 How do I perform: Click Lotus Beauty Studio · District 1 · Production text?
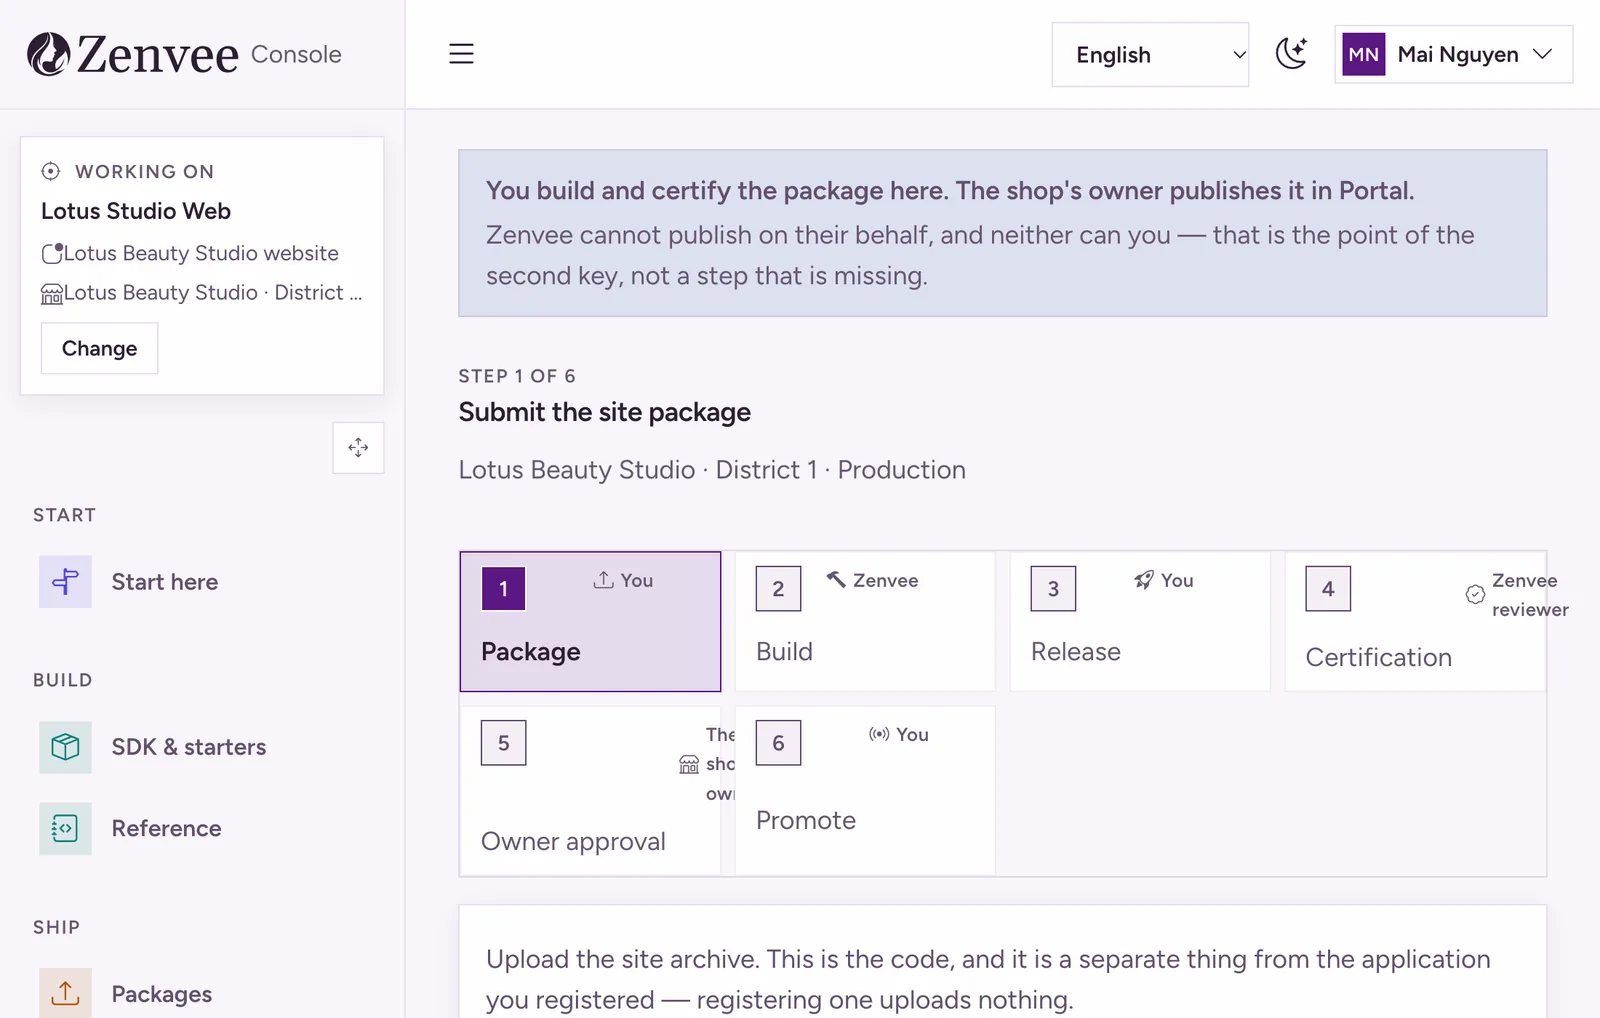click(712, 470)
